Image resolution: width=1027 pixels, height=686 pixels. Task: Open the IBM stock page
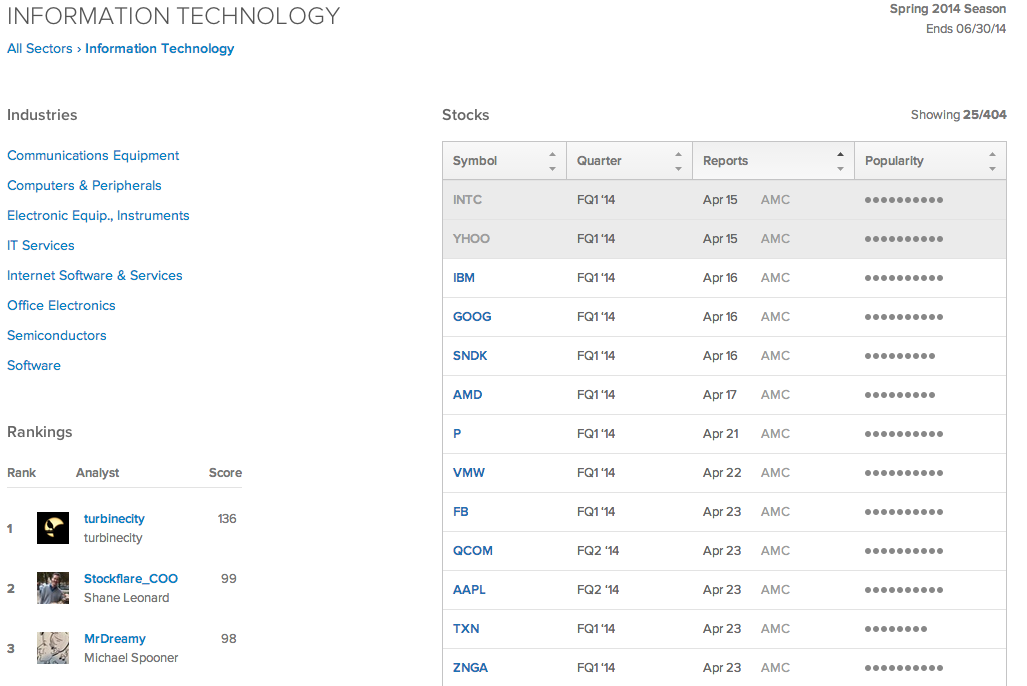click(x=464, y=278)
